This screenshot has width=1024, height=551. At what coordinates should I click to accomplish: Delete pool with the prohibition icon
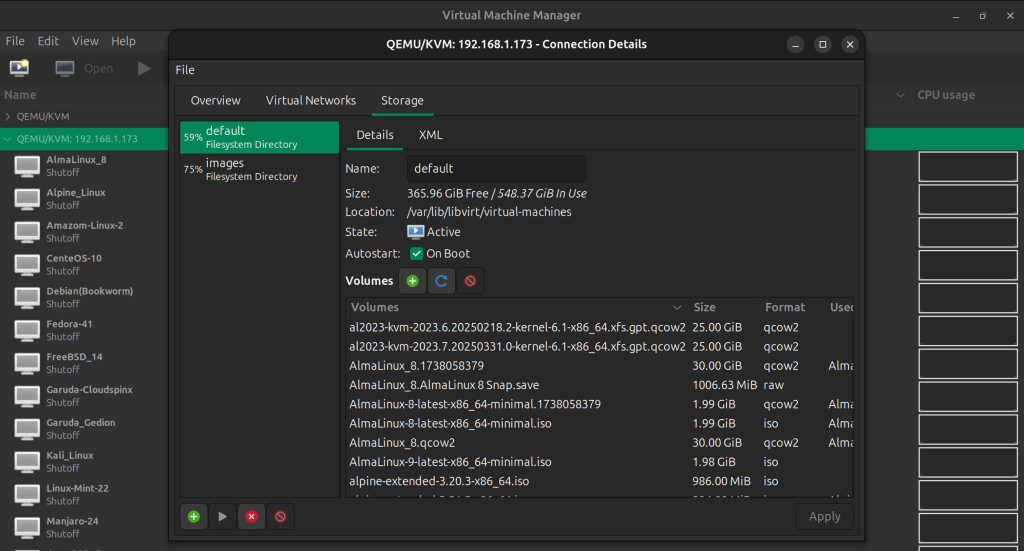[280, 516]
